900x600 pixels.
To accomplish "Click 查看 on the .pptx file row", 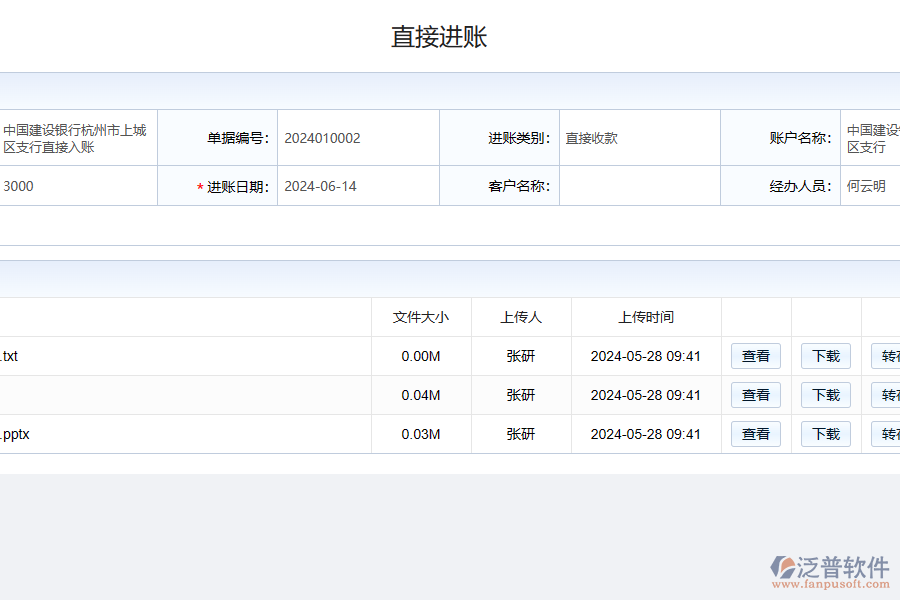I will click(x=755, y=434).
